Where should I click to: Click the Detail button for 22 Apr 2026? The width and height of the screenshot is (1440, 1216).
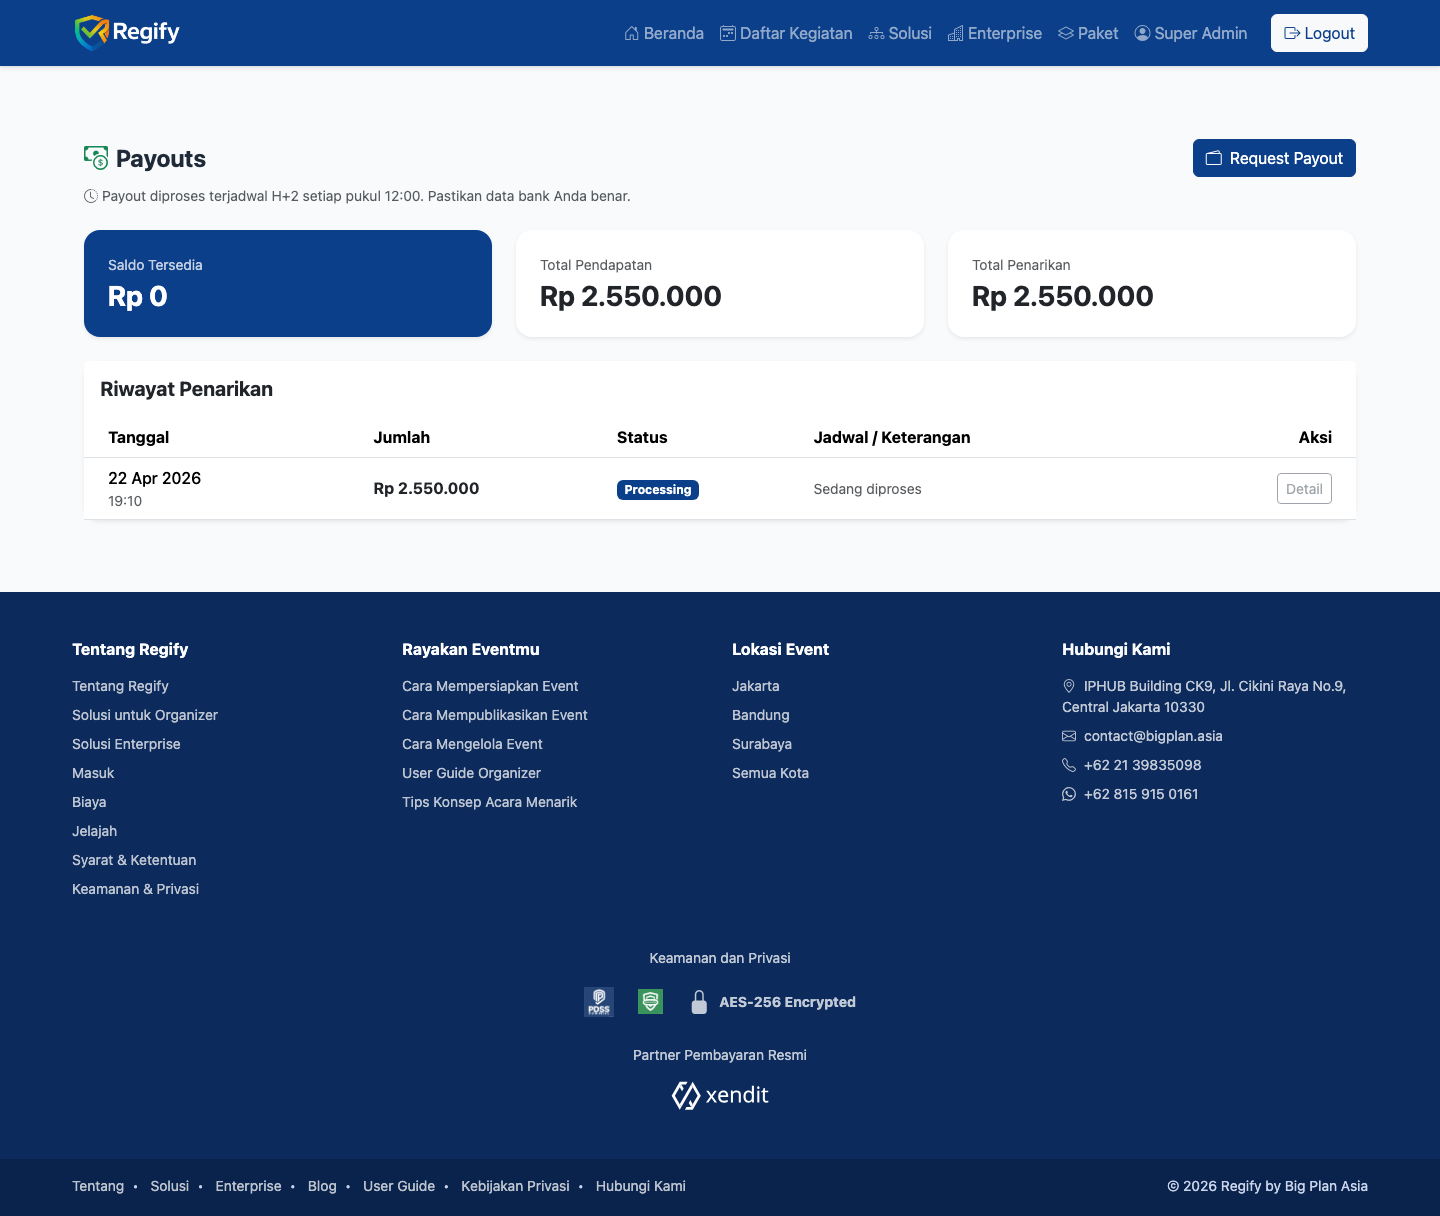click(x=1304, y=489)
